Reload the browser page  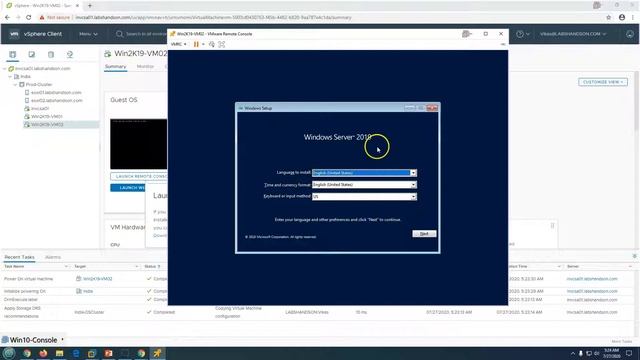29,17
